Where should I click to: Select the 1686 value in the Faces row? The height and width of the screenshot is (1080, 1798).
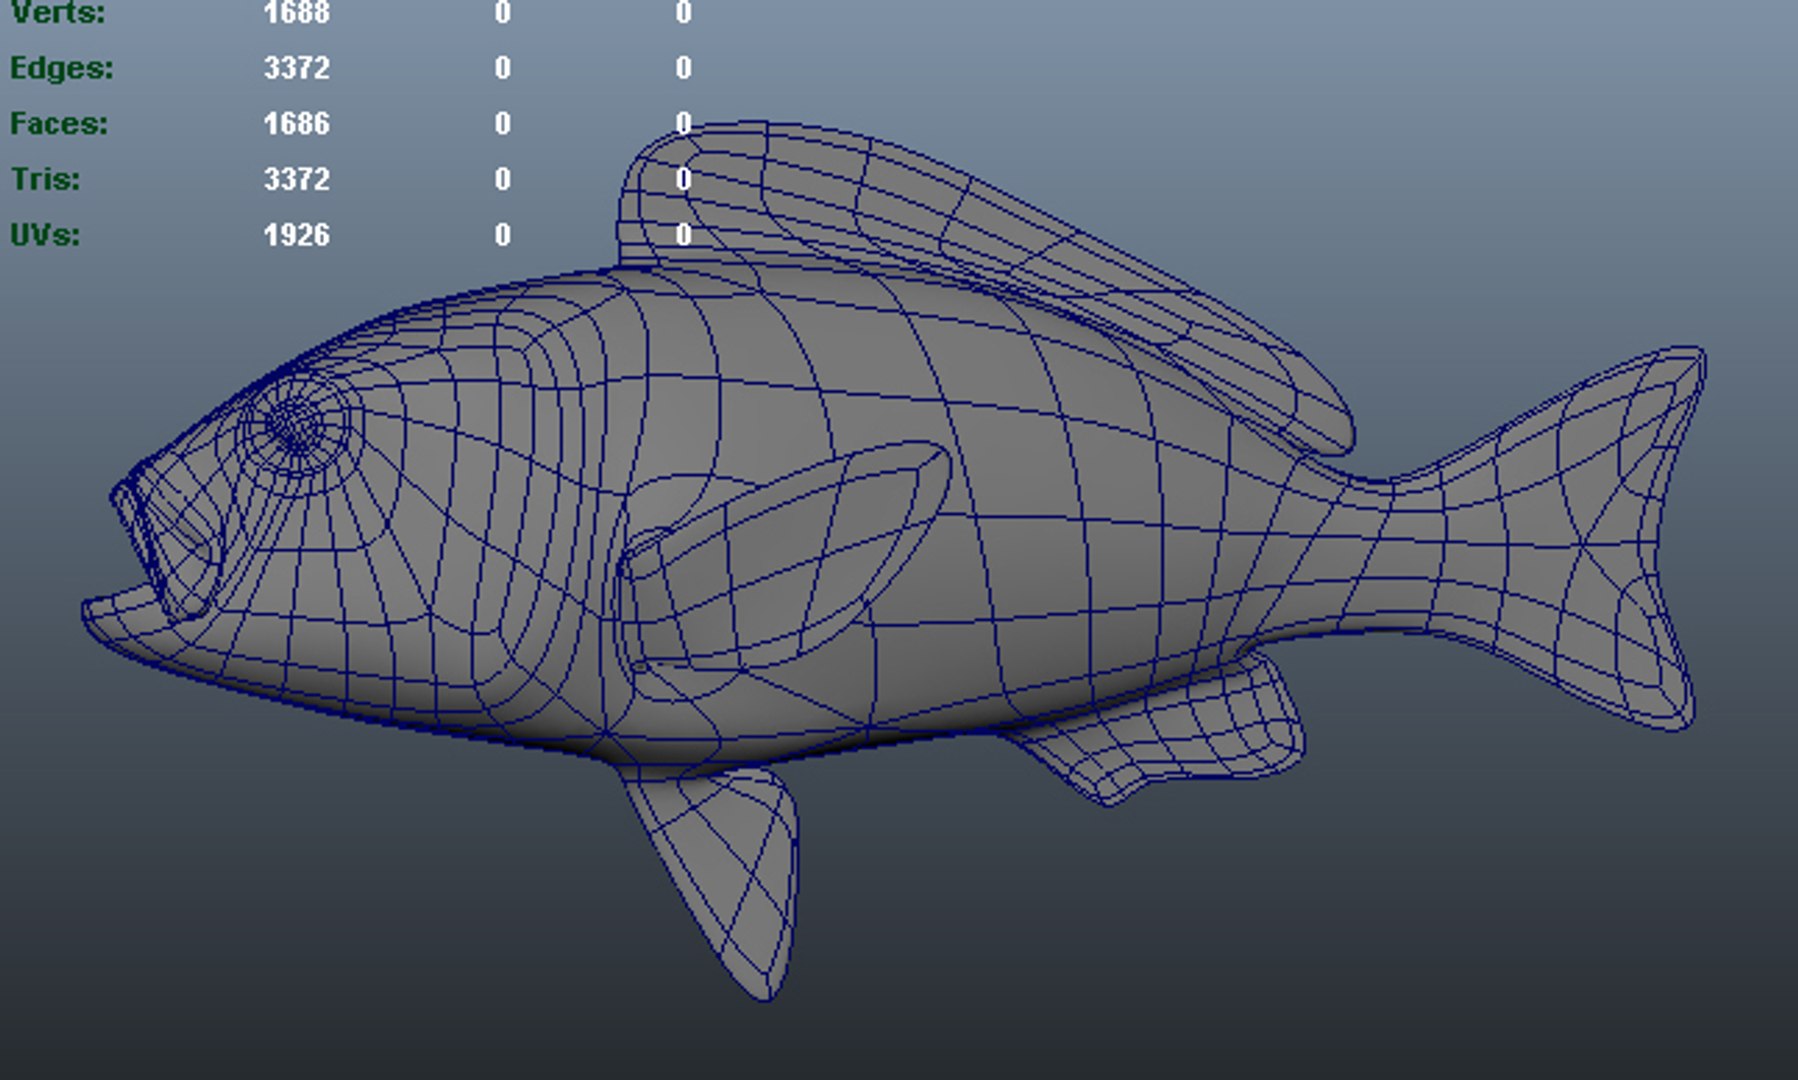(x=297, y=124)
